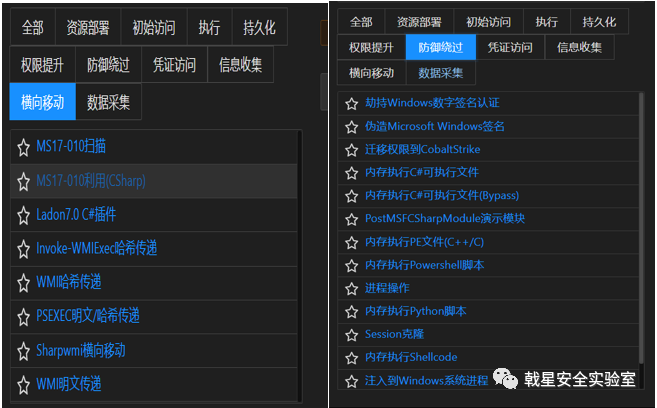Image resolution: width=657 pixels, height=408 pixels.
Task: Star the MS17-010扫描 module in left panel
Action: coord(23,147)
